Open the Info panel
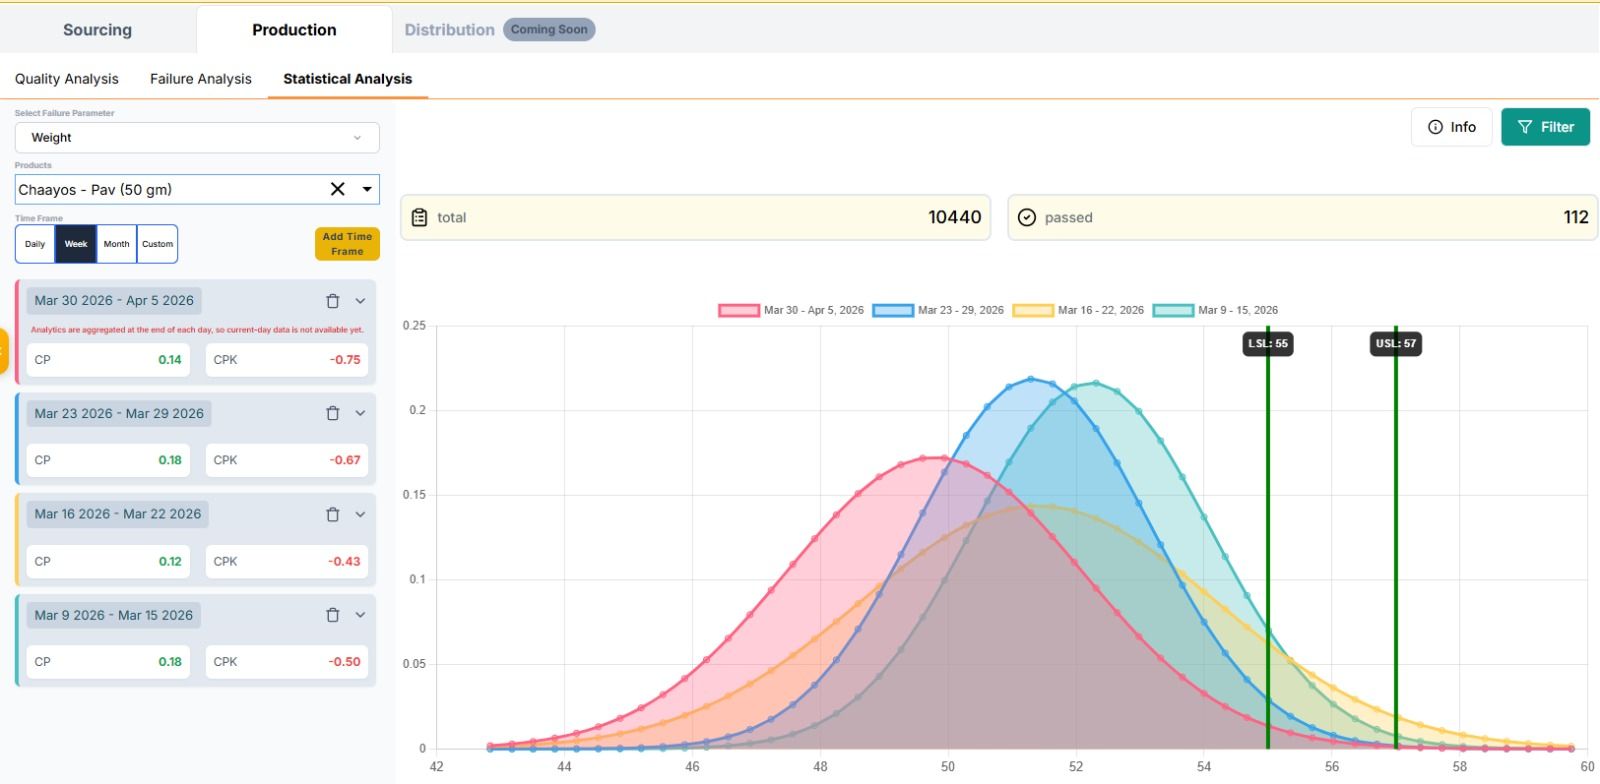 [1451, 127]
